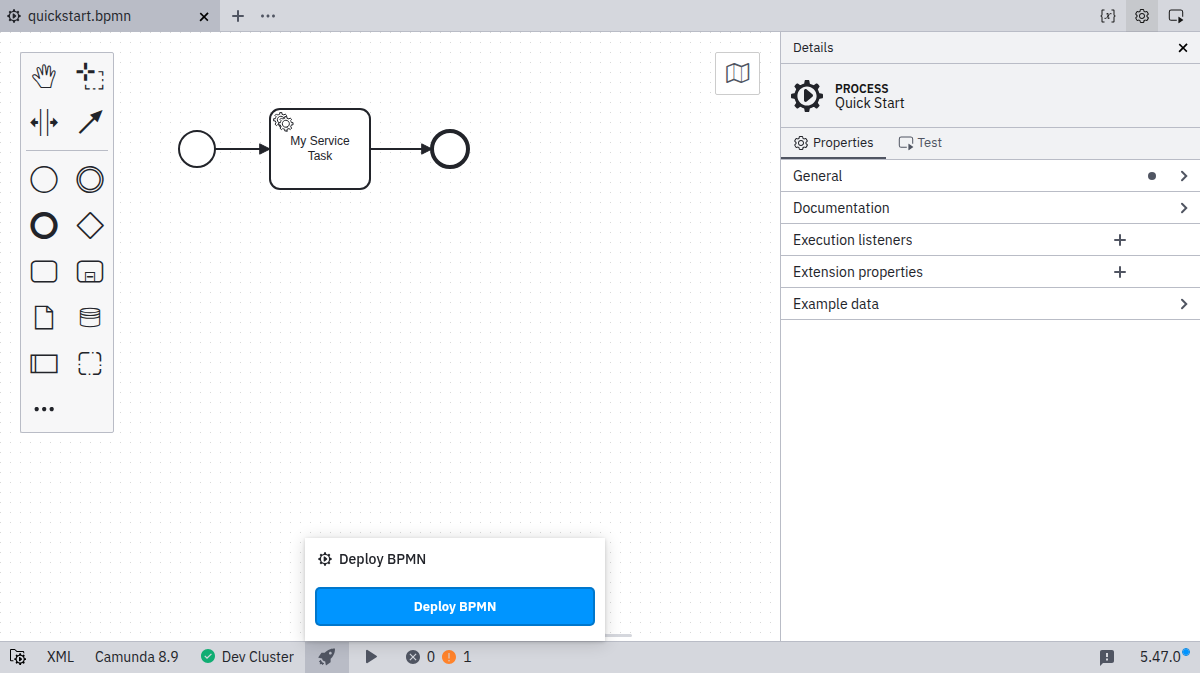The image size is (1200, 673).
Task: Create a new tab with plus button
Action: pyautogui.click(x=238, y=16)
